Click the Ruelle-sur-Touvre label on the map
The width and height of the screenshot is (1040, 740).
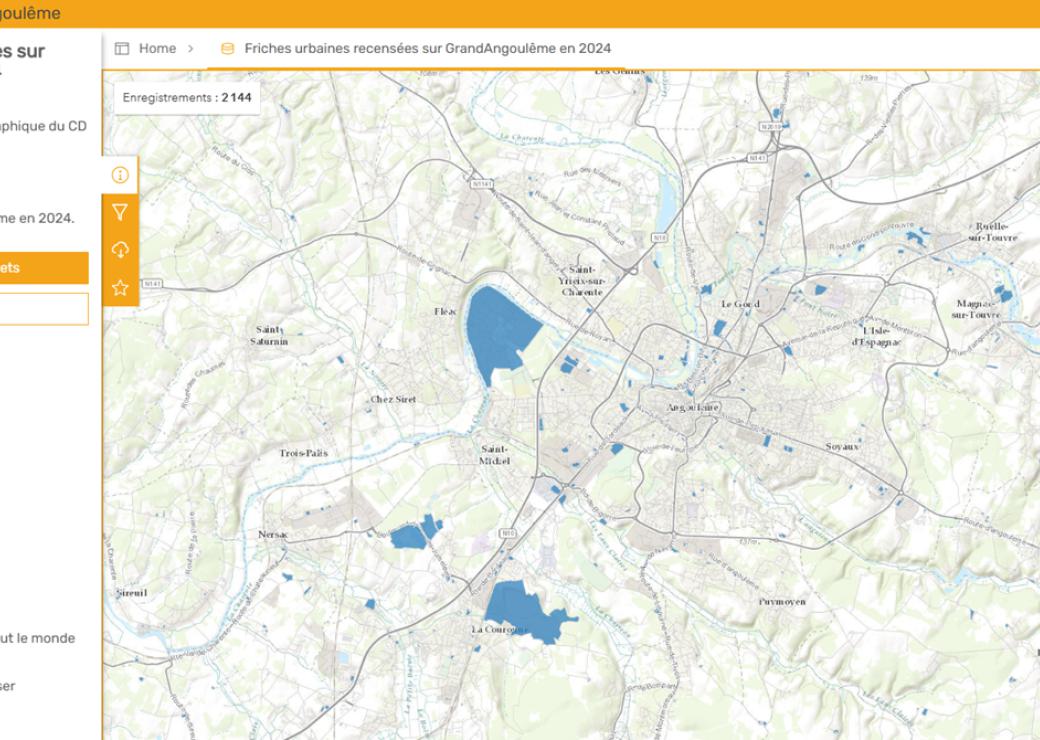click(x=992, y=231)
